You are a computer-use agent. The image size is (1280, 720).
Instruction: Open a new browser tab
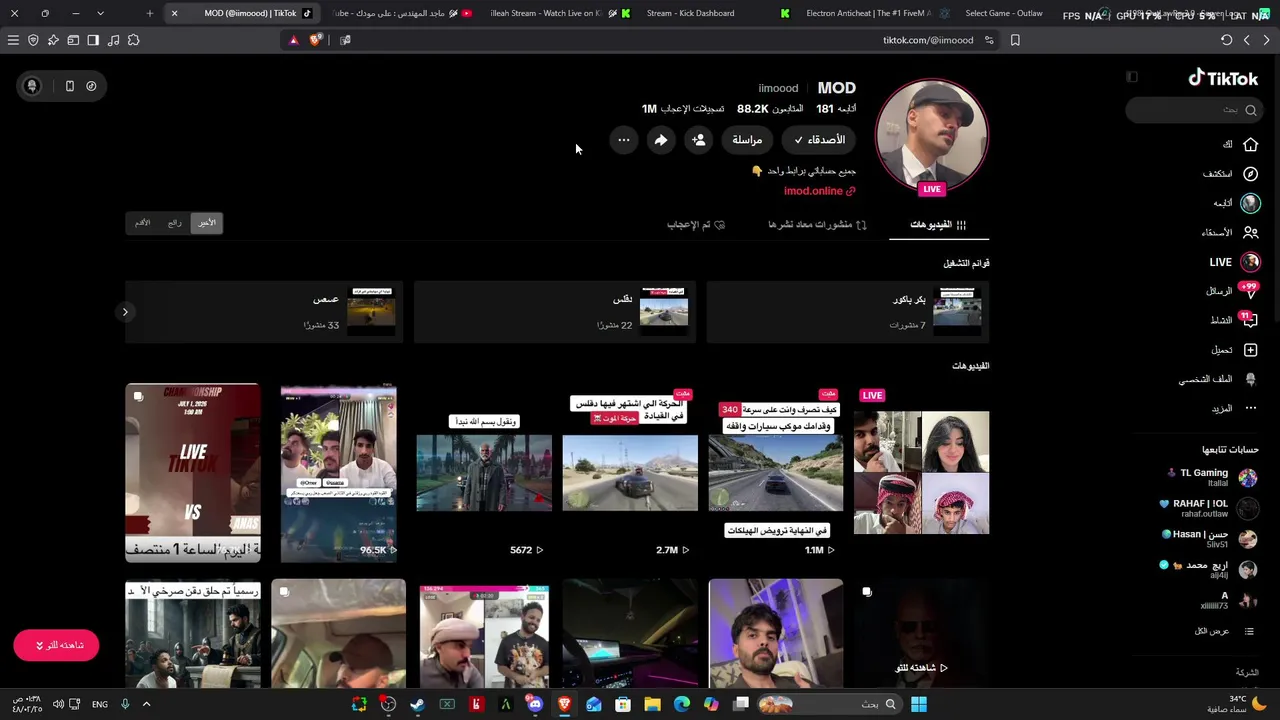tap(149, 13)
